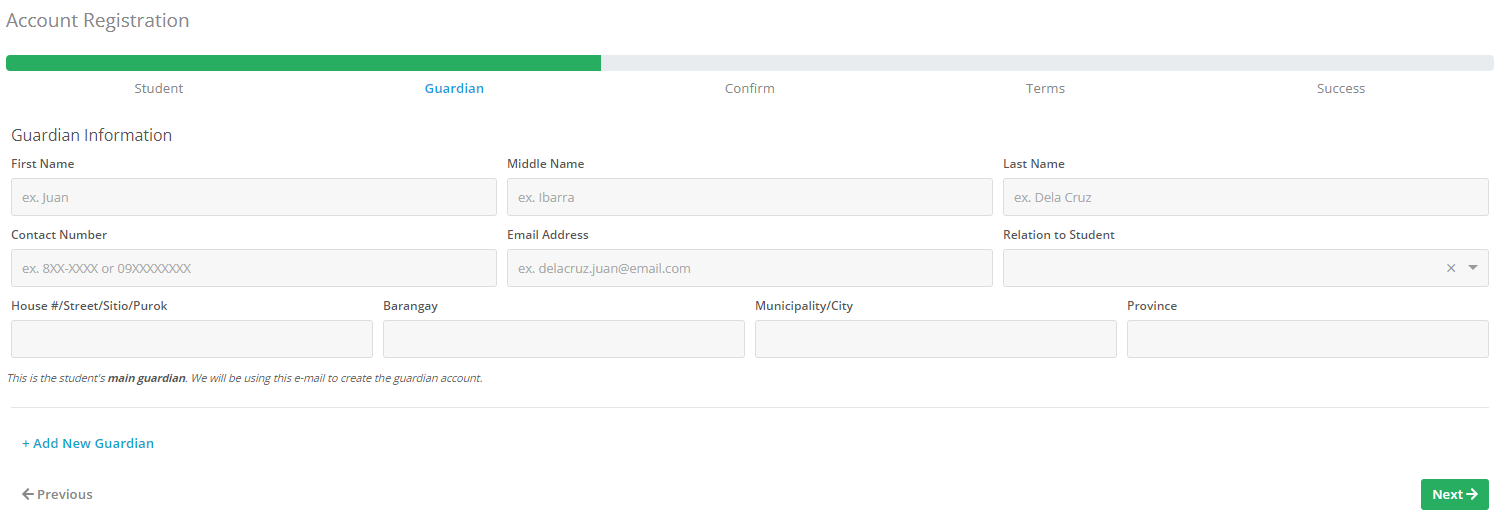Click the Success step label
The height and width of the screenshot is (529, 1509).
pos(1340,88)
